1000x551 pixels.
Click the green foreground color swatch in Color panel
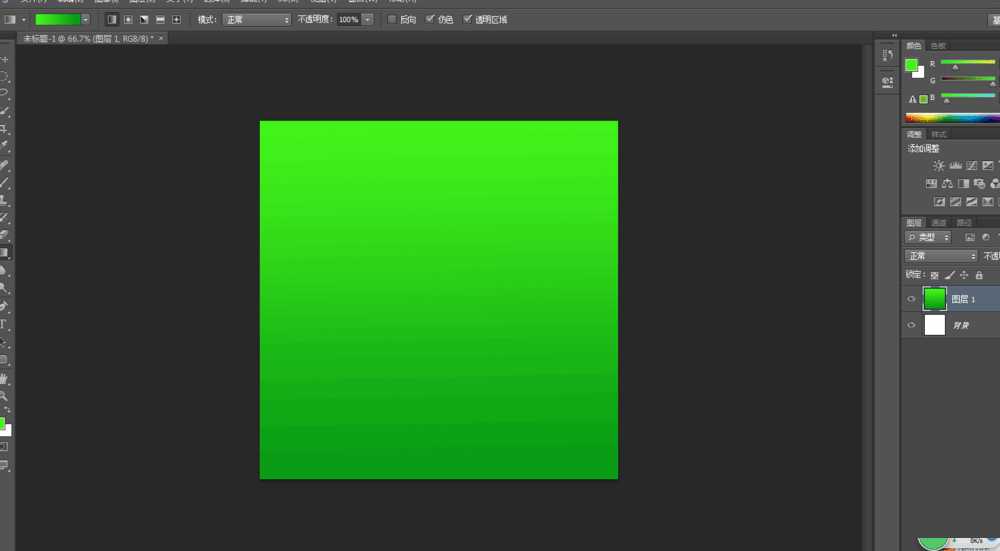click(x=911, y=65)
